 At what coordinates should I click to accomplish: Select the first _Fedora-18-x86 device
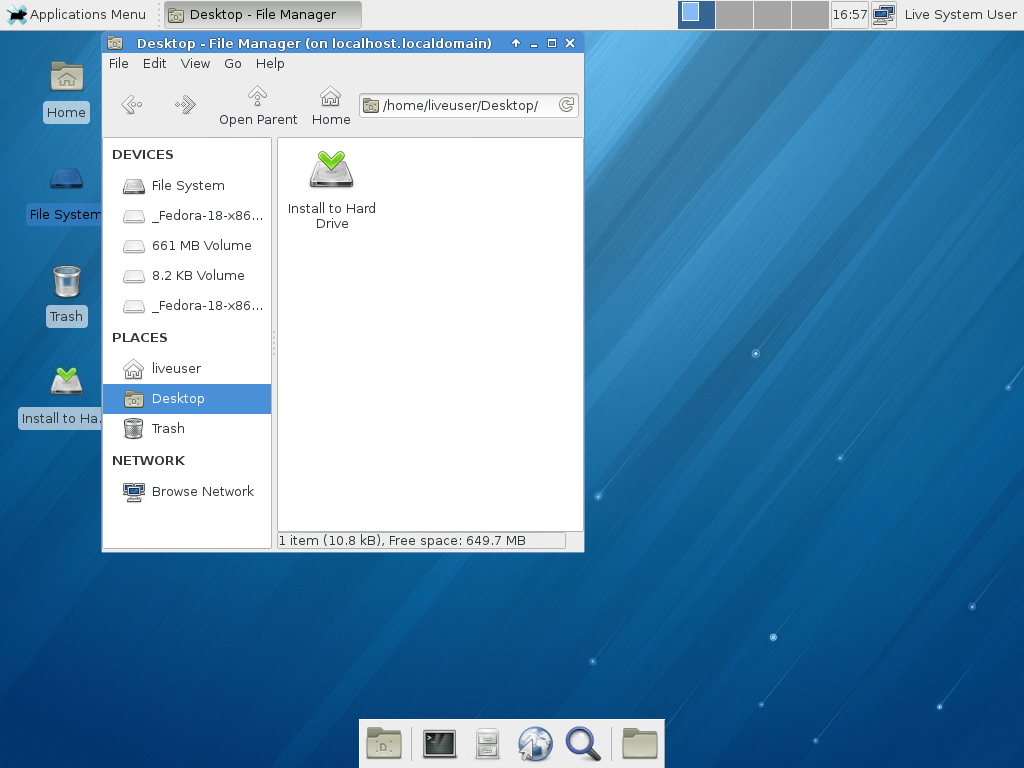187,216
